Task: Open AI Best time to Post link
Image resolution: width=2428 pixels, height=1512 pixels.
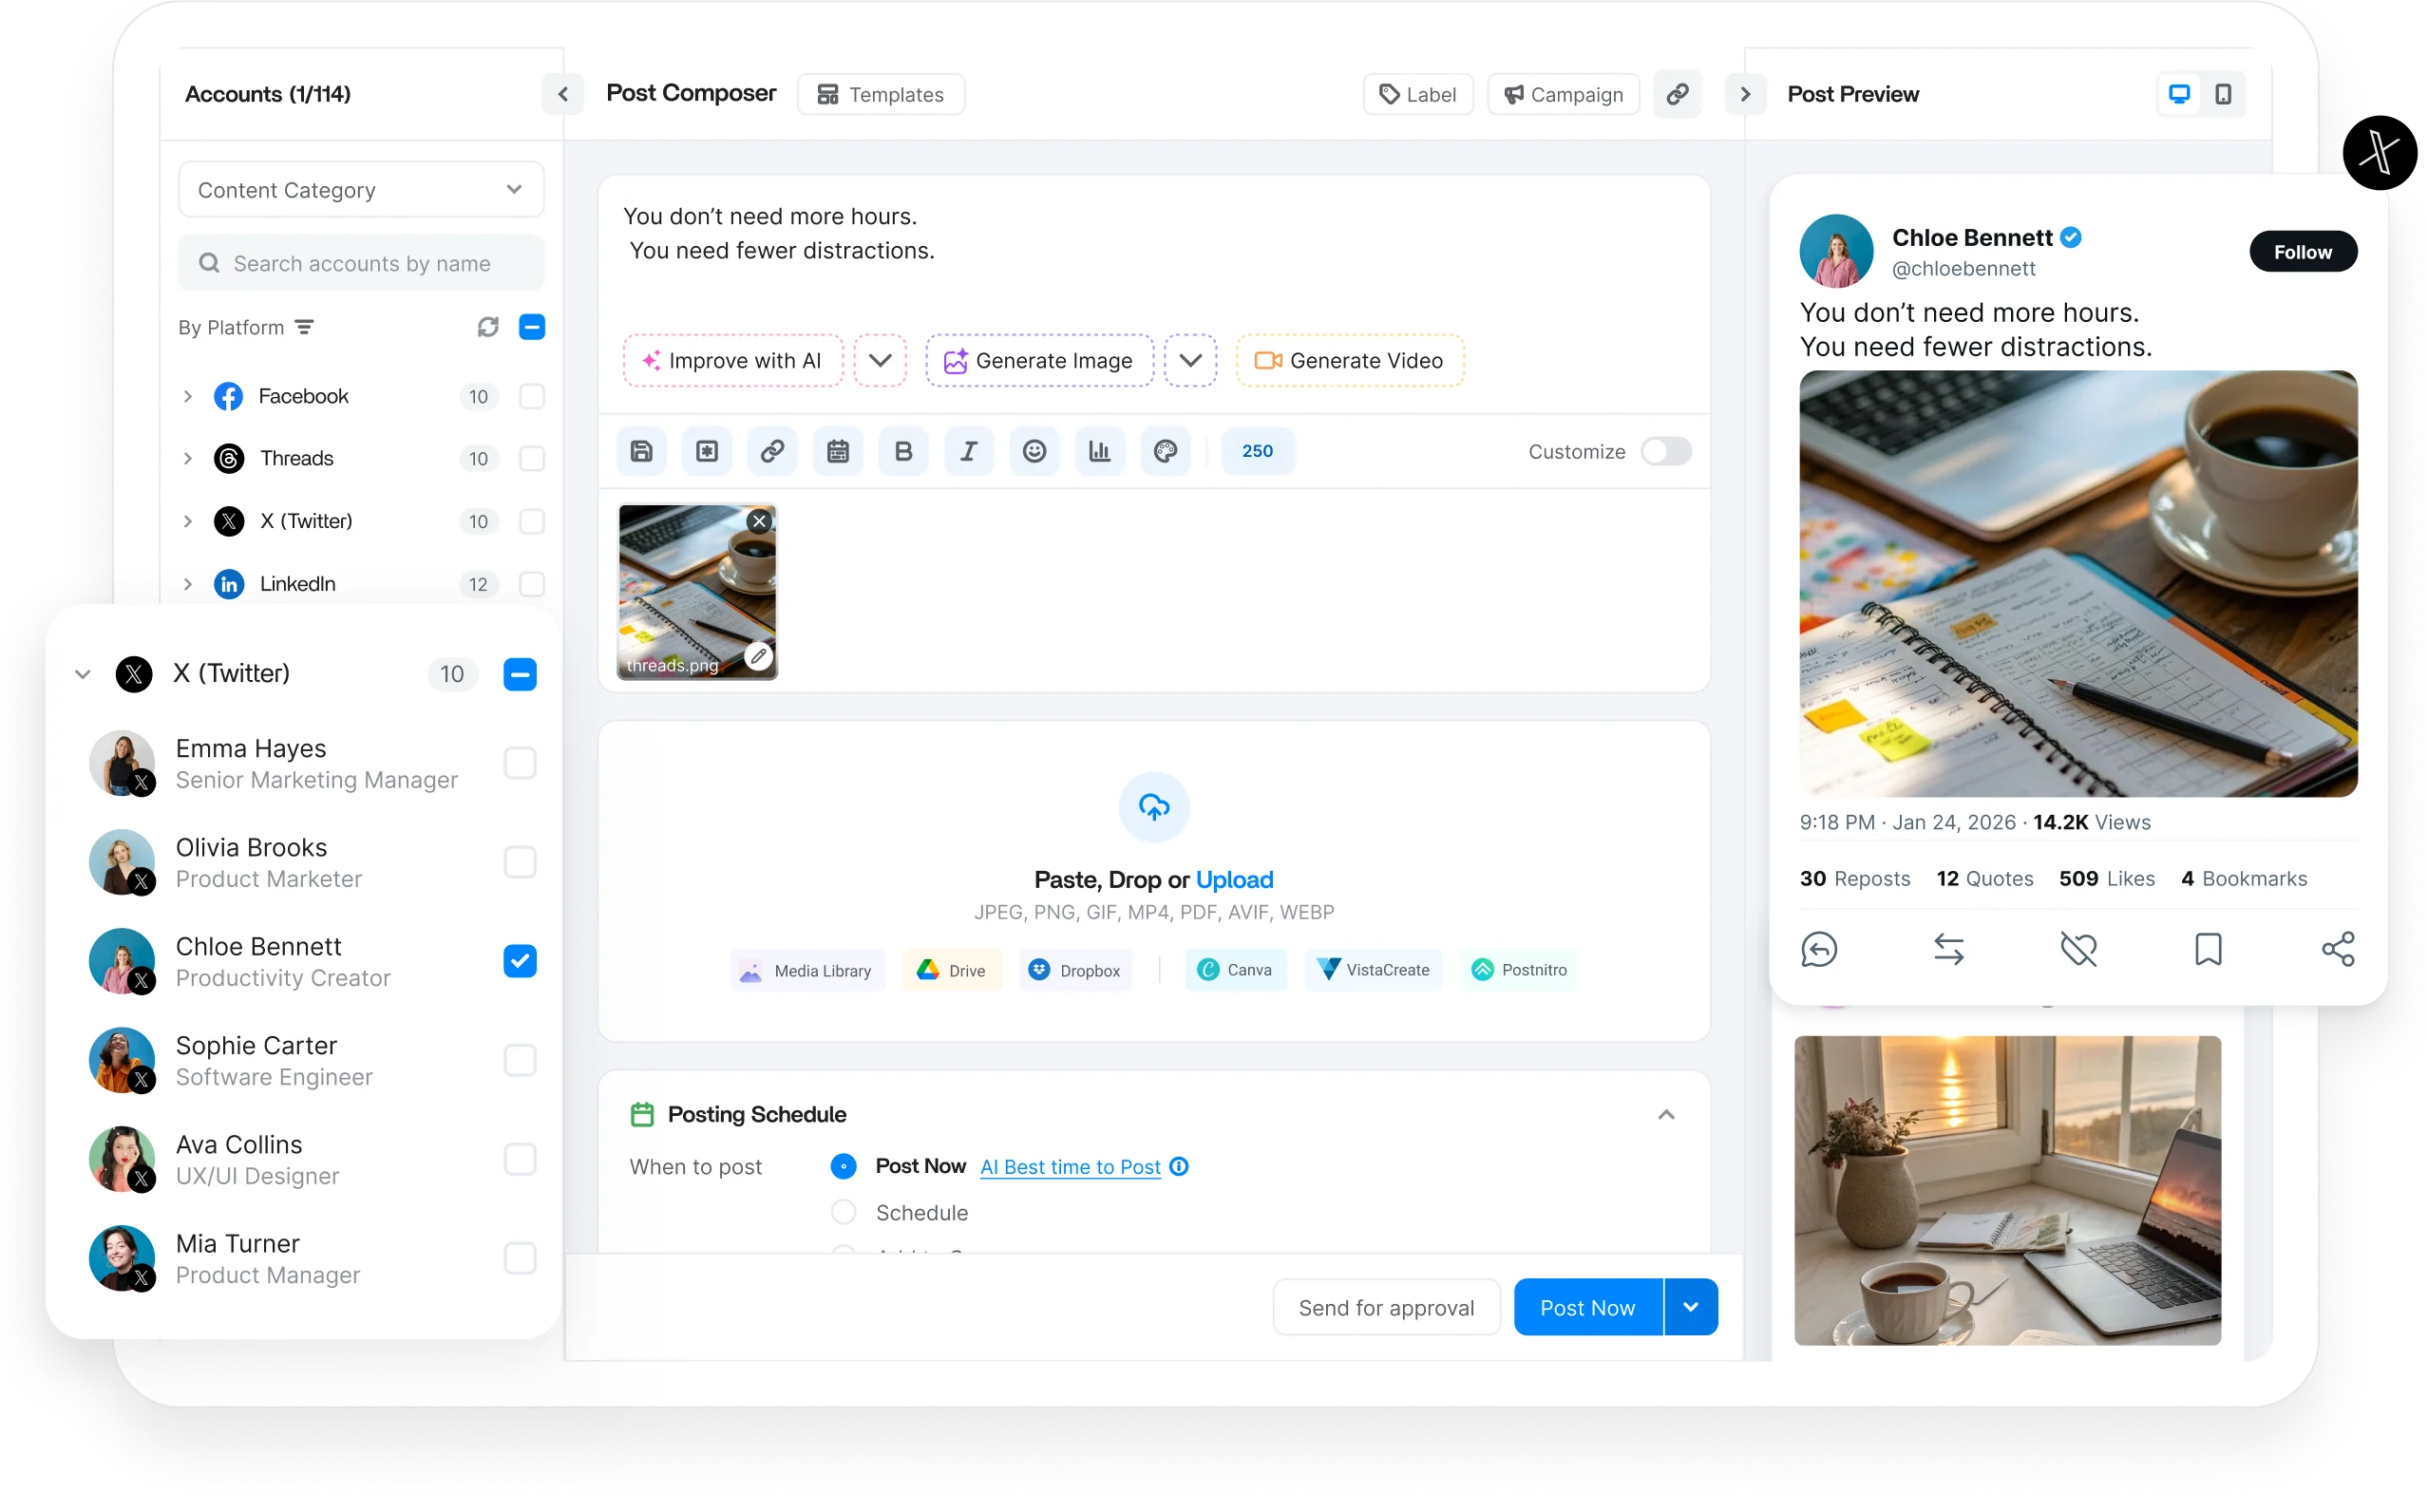Action: [x=1070, y=1167]
